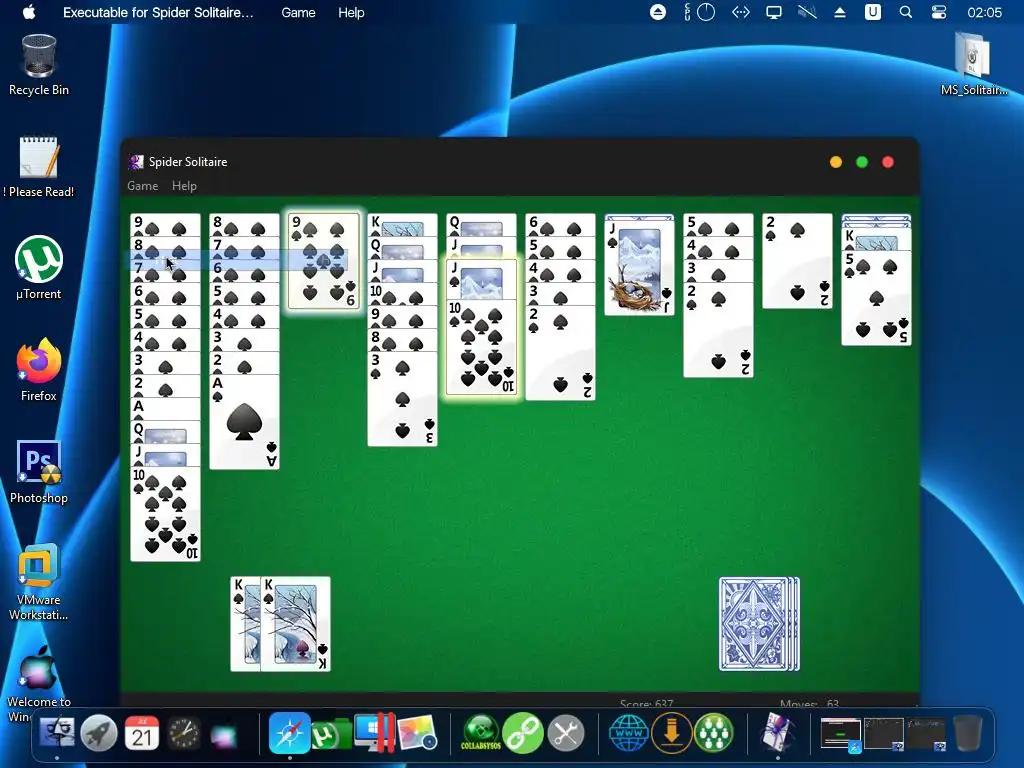The image size is (1024, 768).
Task: Click the round eject icon in menu bar
Action: point(658,12)
